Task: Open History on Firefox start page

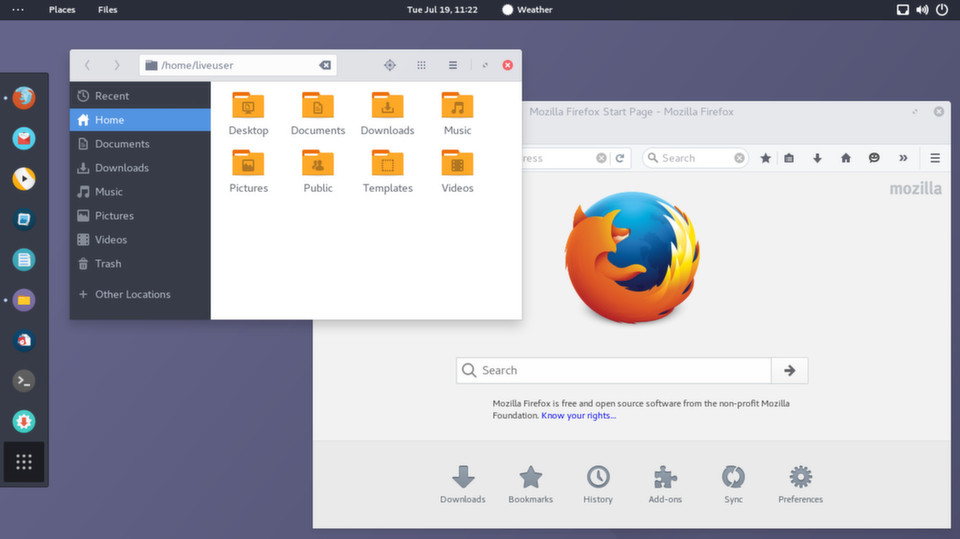Action: [x=598, y=484]
